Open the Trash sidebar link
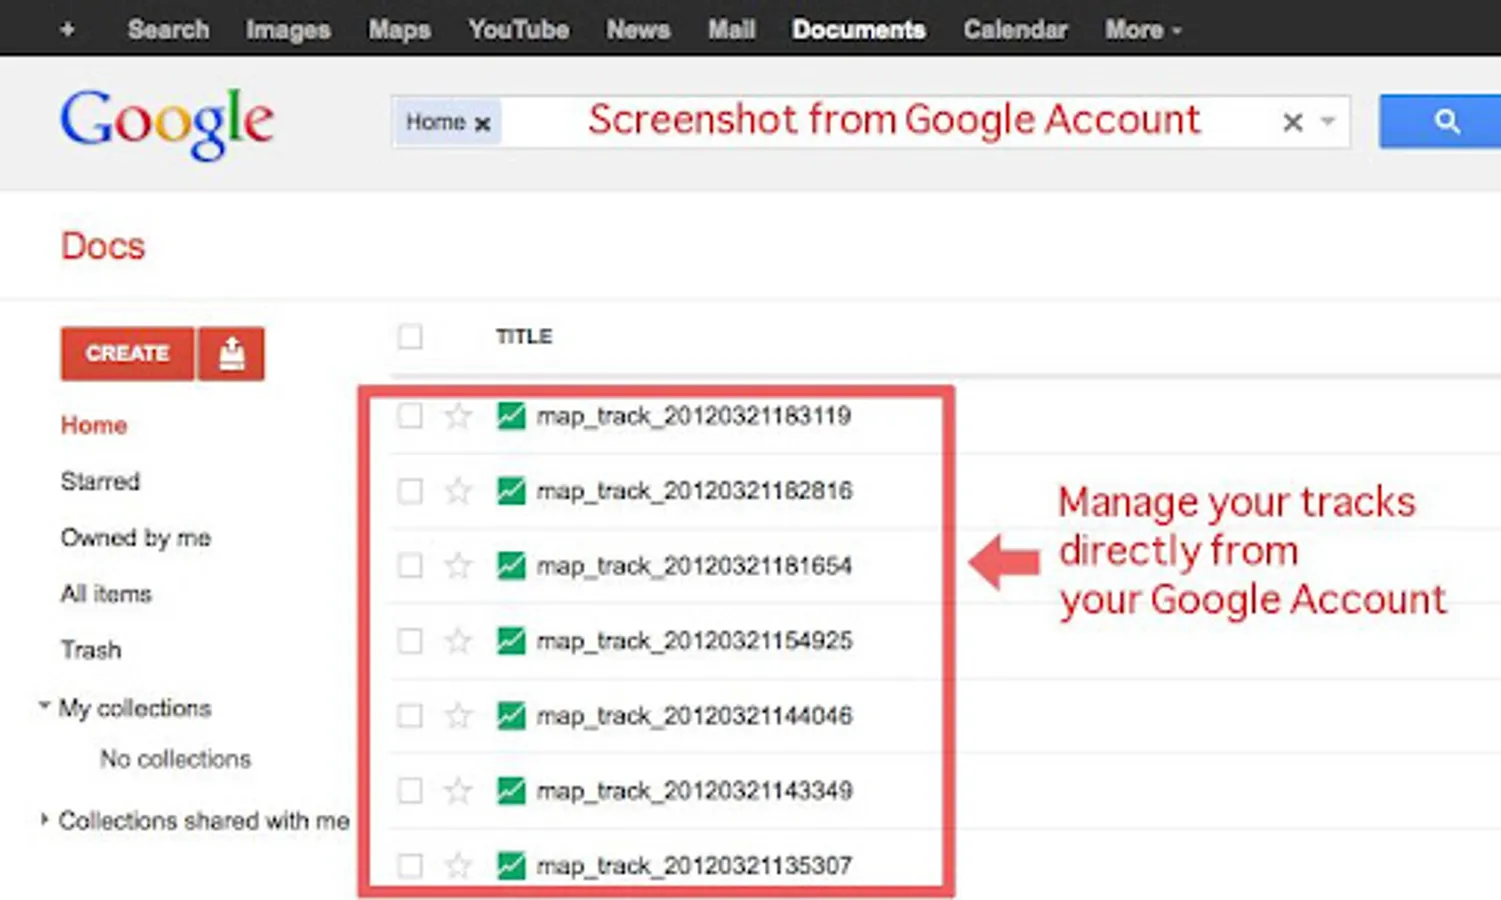Screen dimensions: 1501x900 click(x=91, y=650)
